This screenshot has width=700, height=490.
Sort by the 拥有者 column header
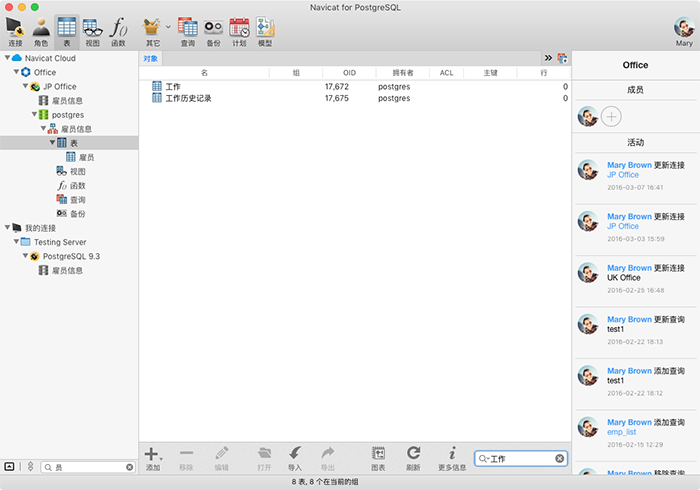[x=403, y=73]
